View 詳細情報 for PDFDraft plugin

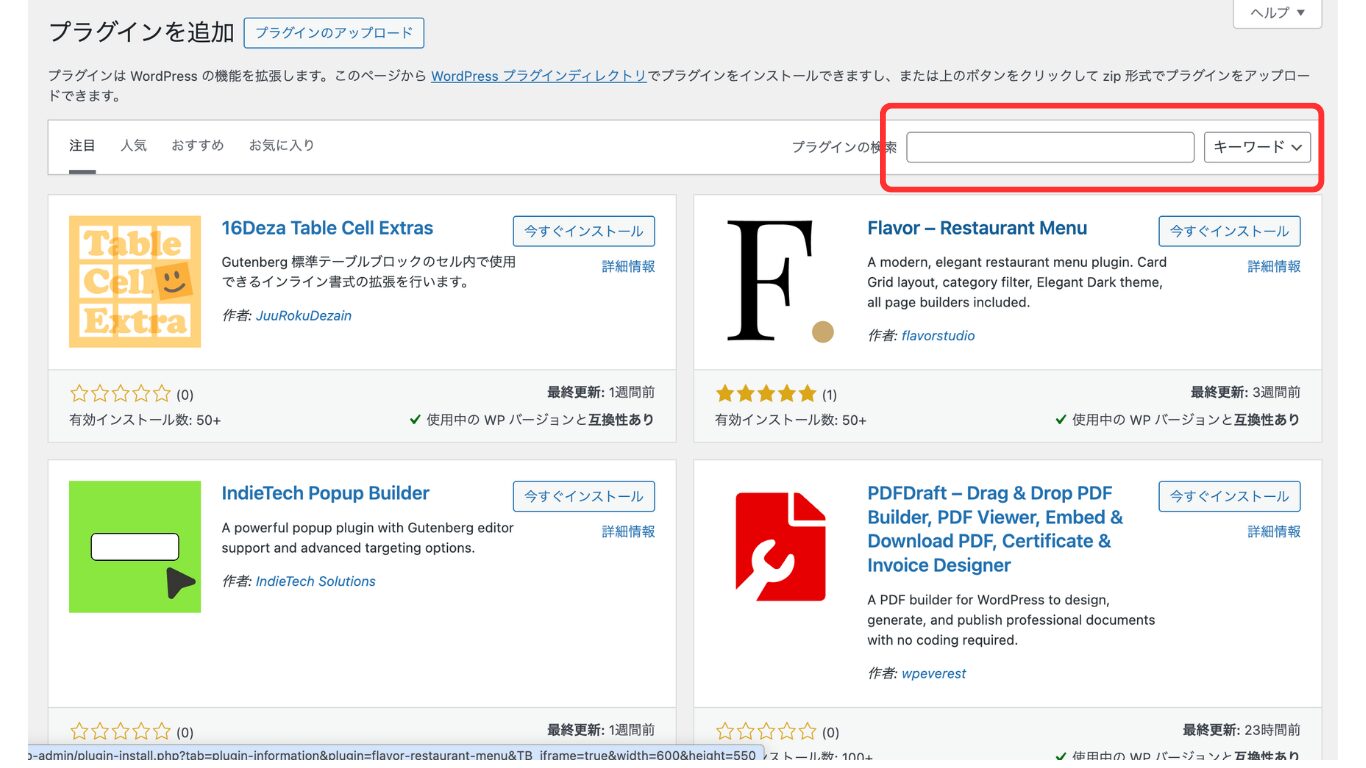tap(1274, 532)
